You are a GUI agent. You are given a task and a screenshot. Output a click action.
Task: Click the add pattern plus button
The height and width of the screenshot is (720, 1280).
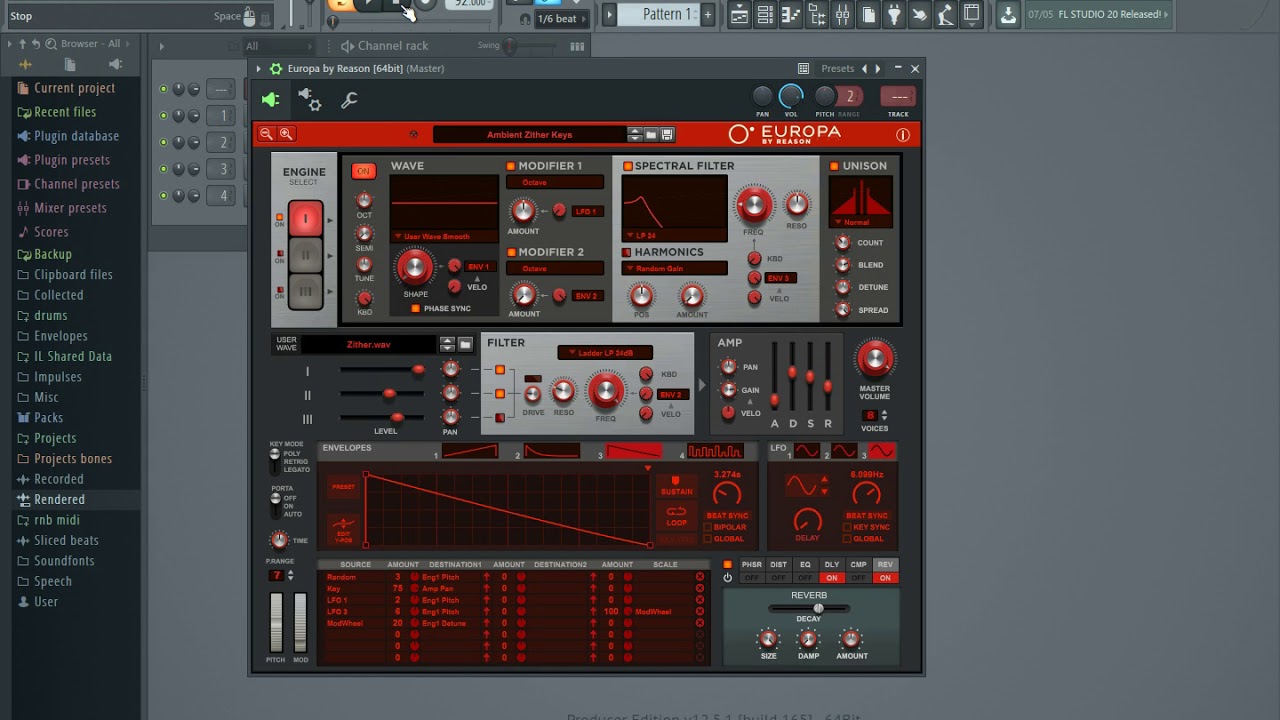[x=708, y=14]
